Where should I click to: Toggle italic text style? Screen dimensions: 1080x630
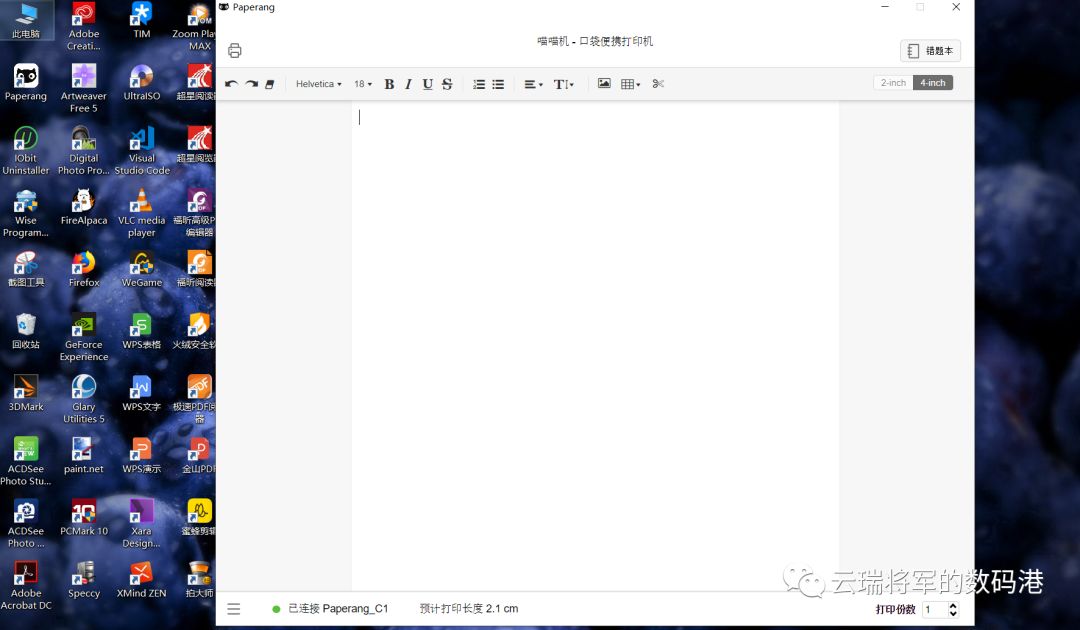pos(408,84)
